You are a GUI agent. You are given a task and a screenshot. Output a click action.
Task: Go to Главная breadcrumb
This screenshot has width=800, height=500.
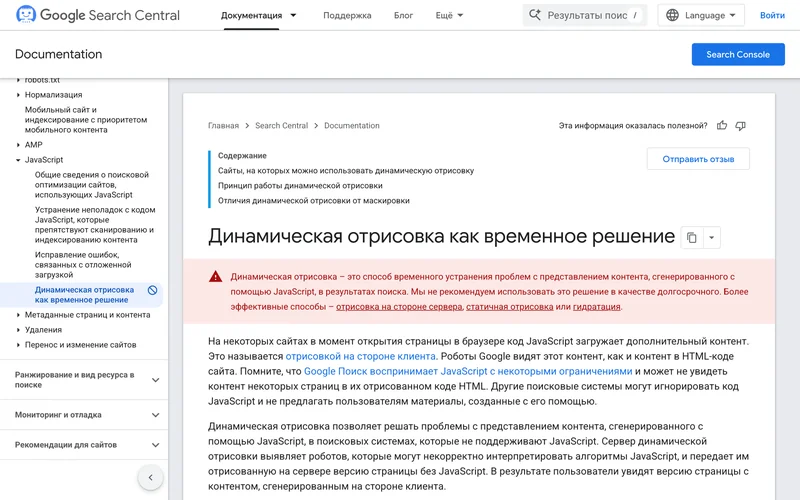[223, 126]
